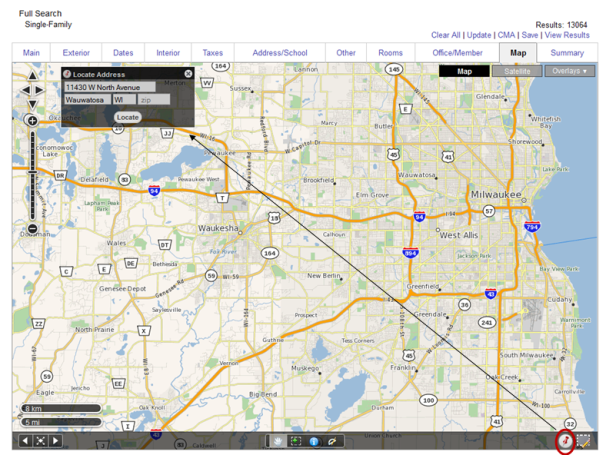Open the Locate Address pushpin tool
The height and width of the screenshot is (455, 600).
pyautogui.click(x=565, y=441)
